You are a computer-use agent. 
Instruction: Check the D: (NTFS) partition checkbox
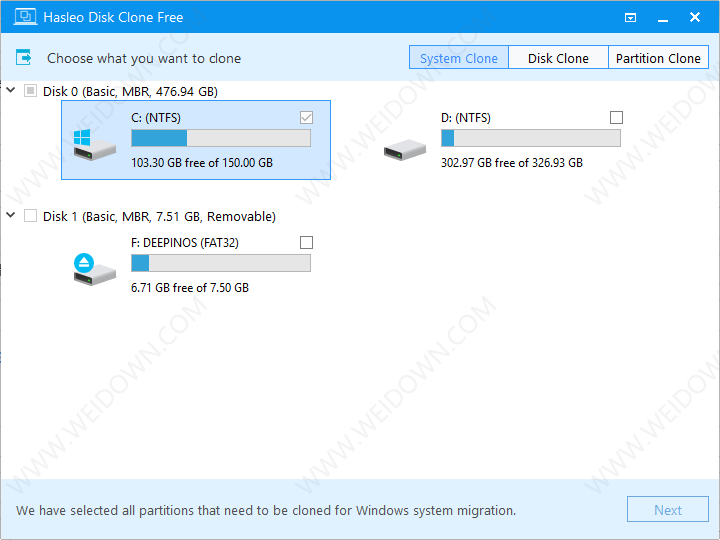click(616, 118)
